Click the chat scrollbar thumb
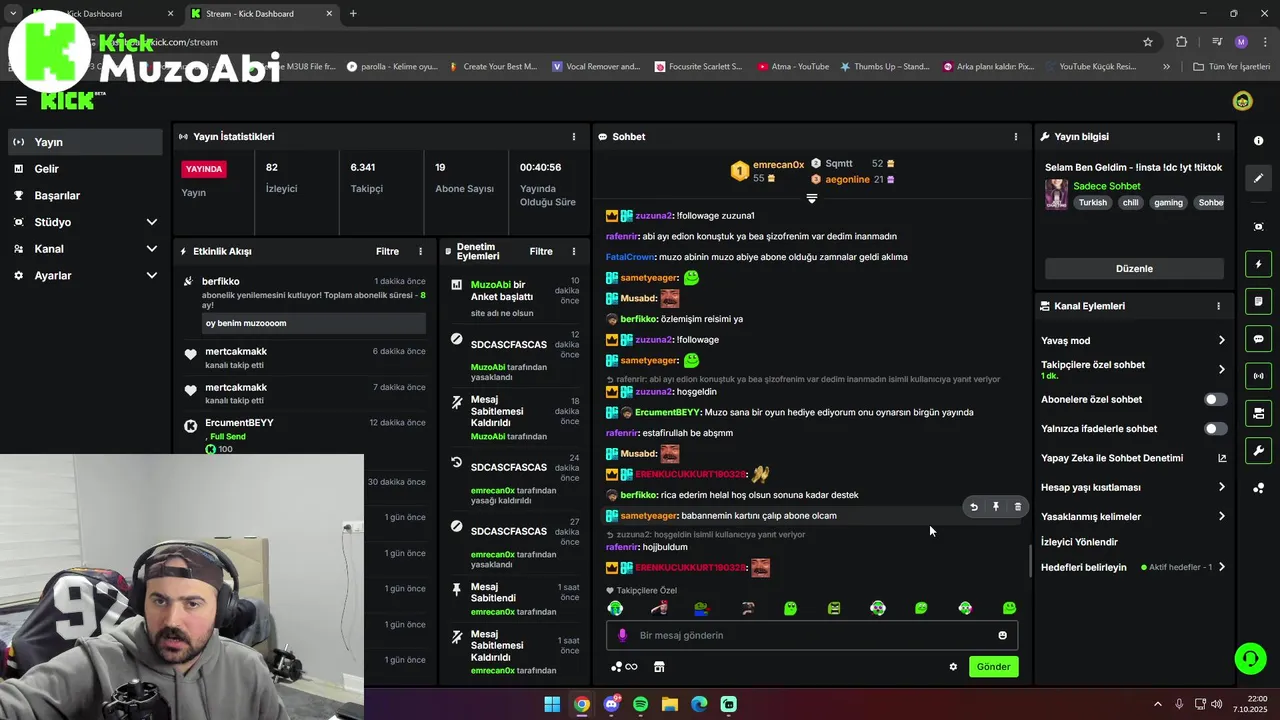Viewport: 1280px width, 720px height. click(1030, 561)
